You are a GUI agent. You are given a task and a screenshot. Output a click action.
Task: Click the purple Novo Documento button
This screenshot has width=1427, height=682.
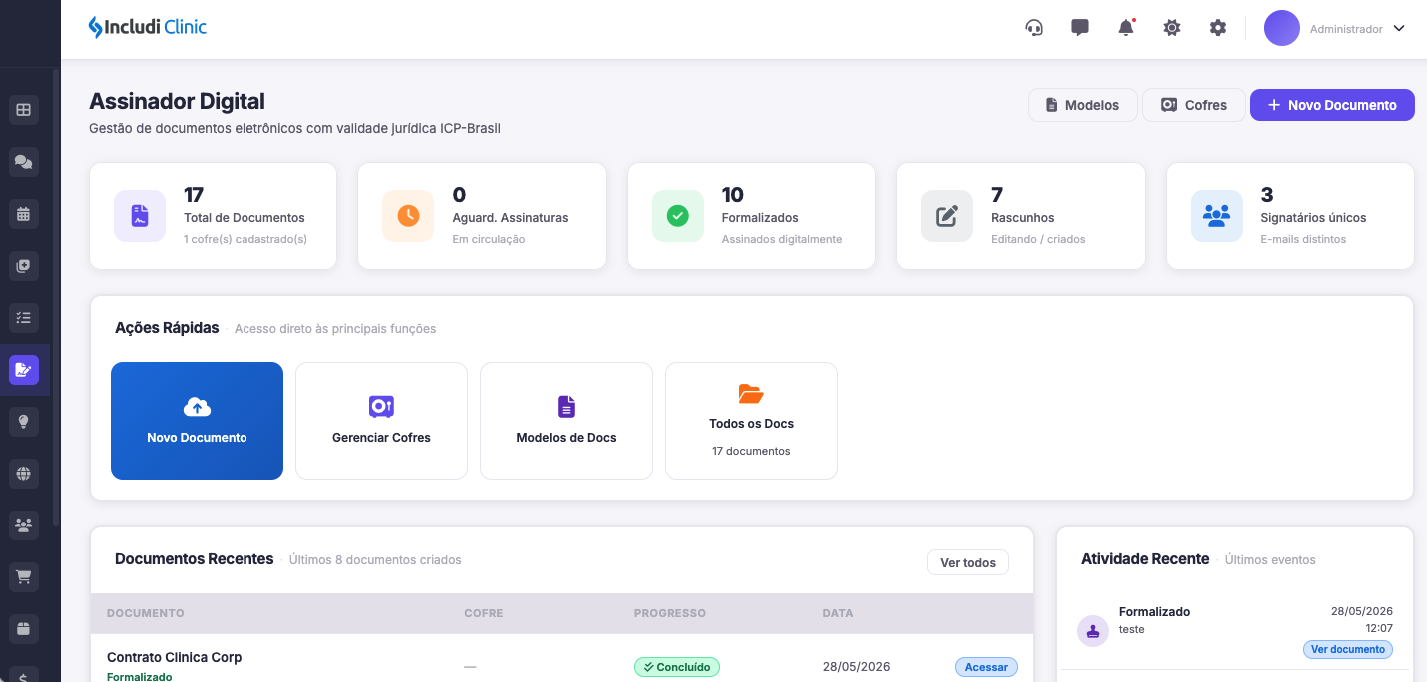coord(1332,105)
